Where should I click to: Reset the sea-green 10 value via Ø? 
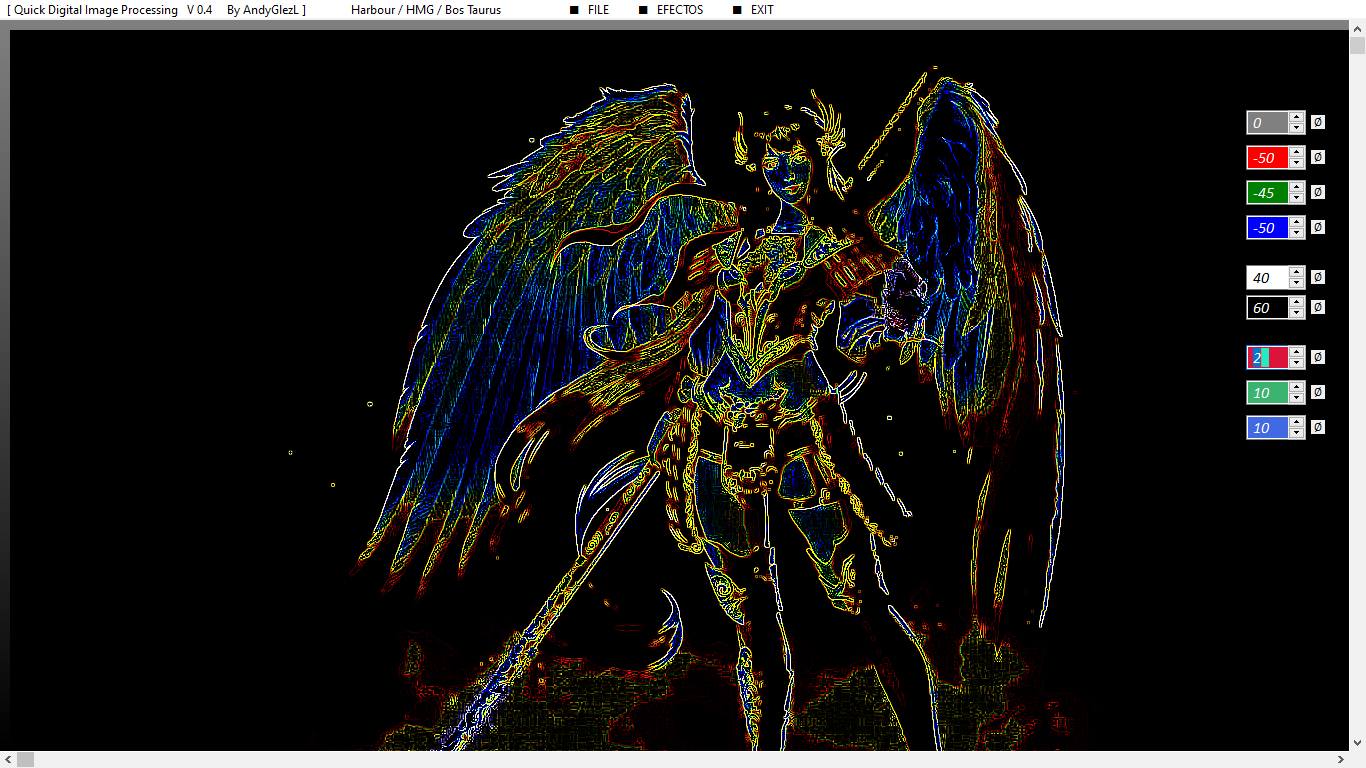(x=1317, y=392)
